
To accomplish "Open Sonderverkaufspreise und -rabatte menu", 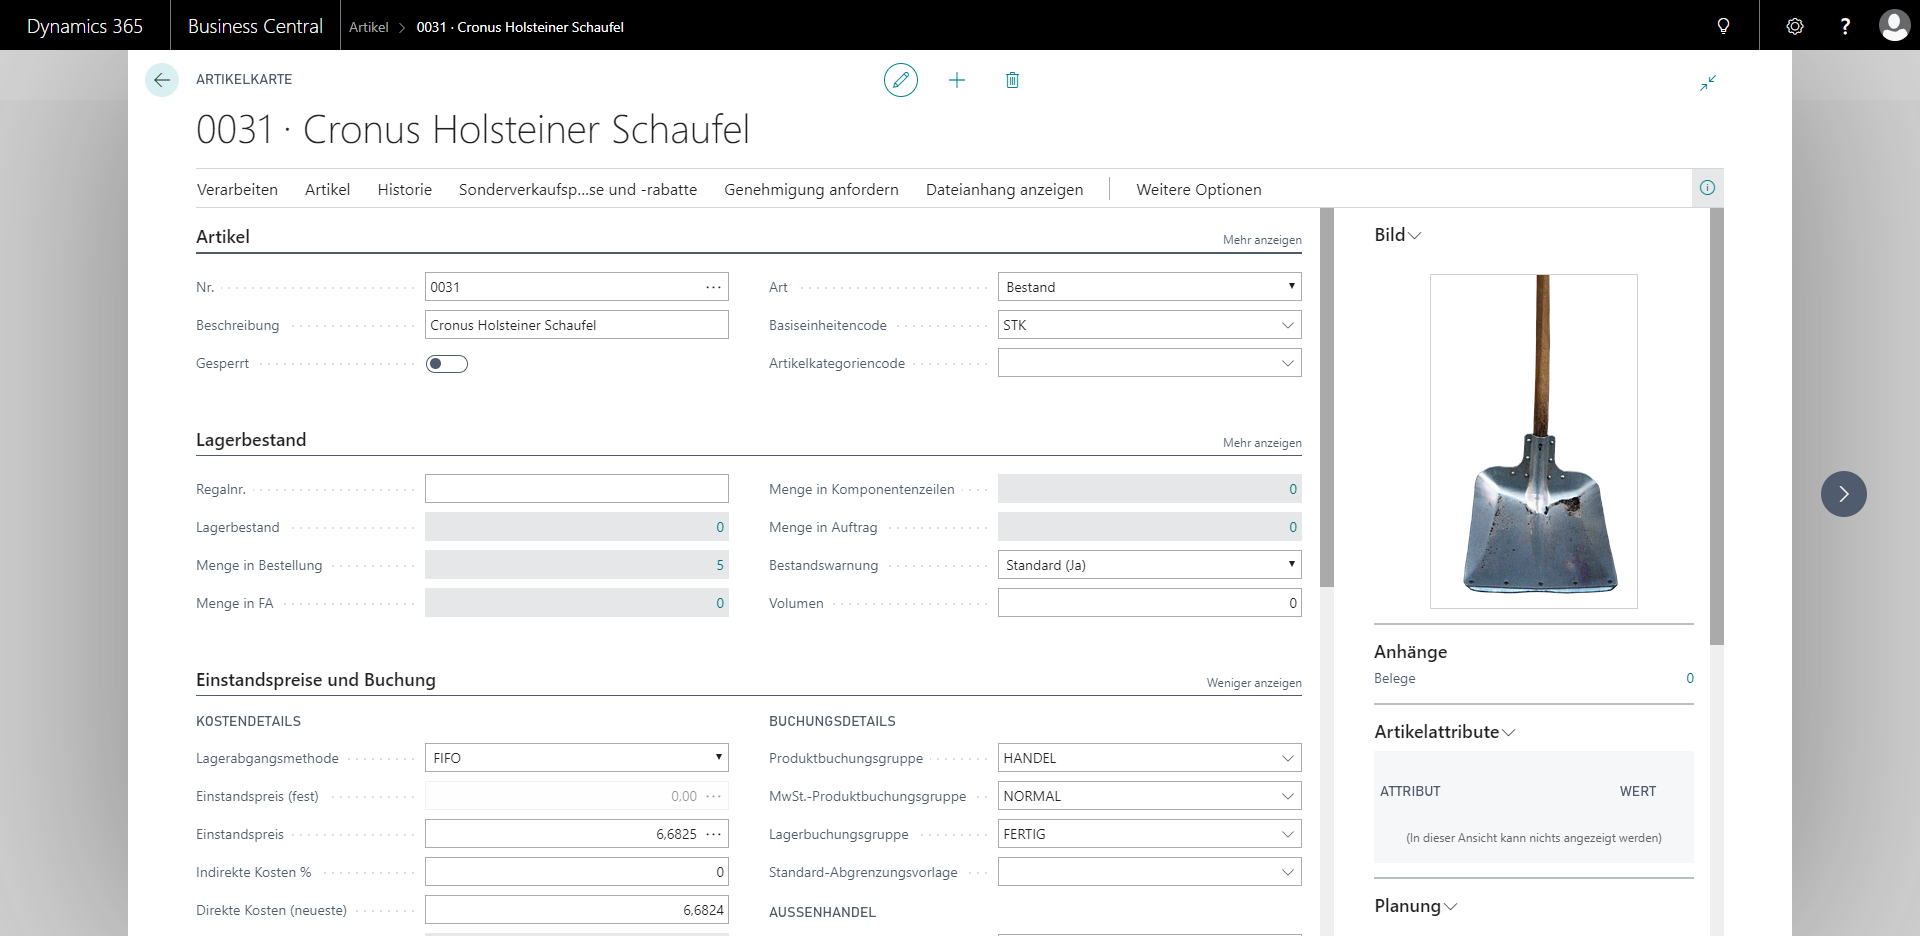I will click(578, 189).
